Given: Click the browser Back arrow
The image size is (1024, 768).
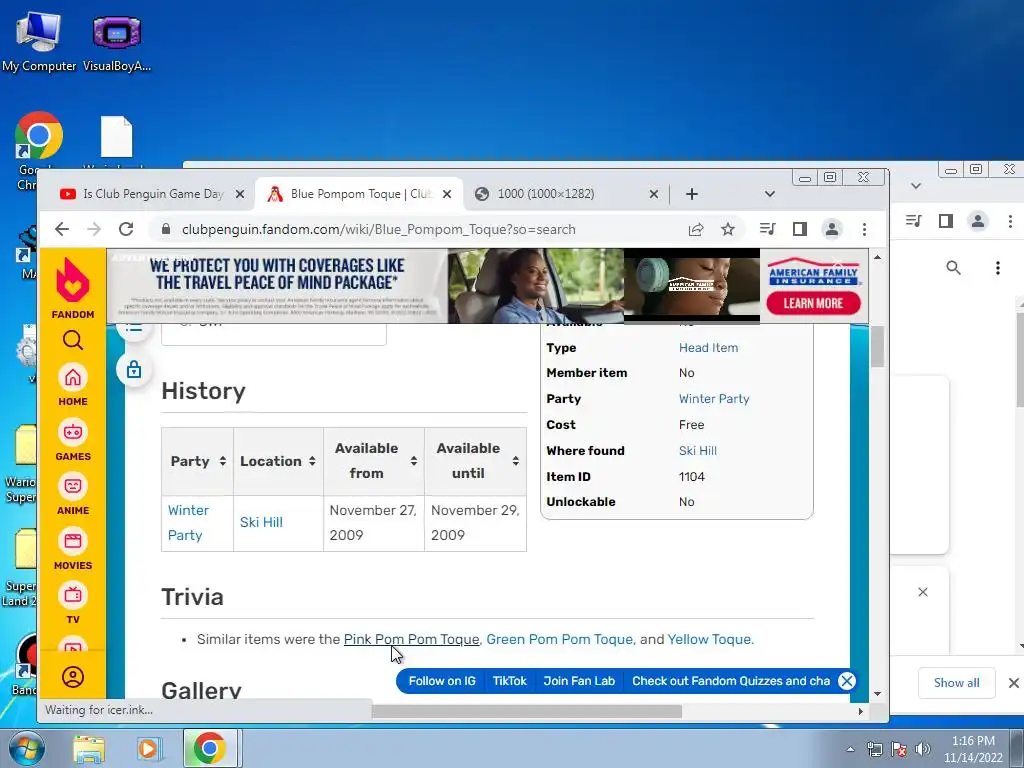Looking at the screenshot, I should (x=61, y=229).
